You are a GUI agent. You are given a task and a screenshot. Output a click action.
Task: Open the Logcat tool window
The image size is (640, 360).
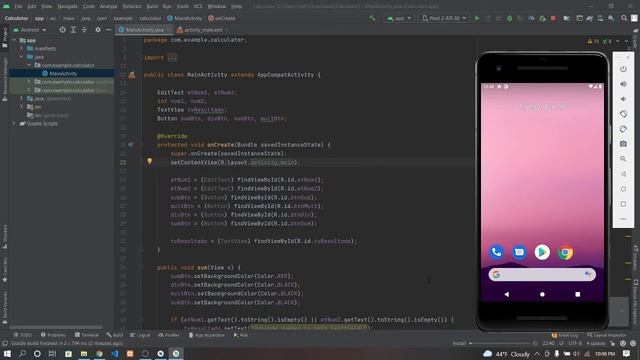point(140,335)
